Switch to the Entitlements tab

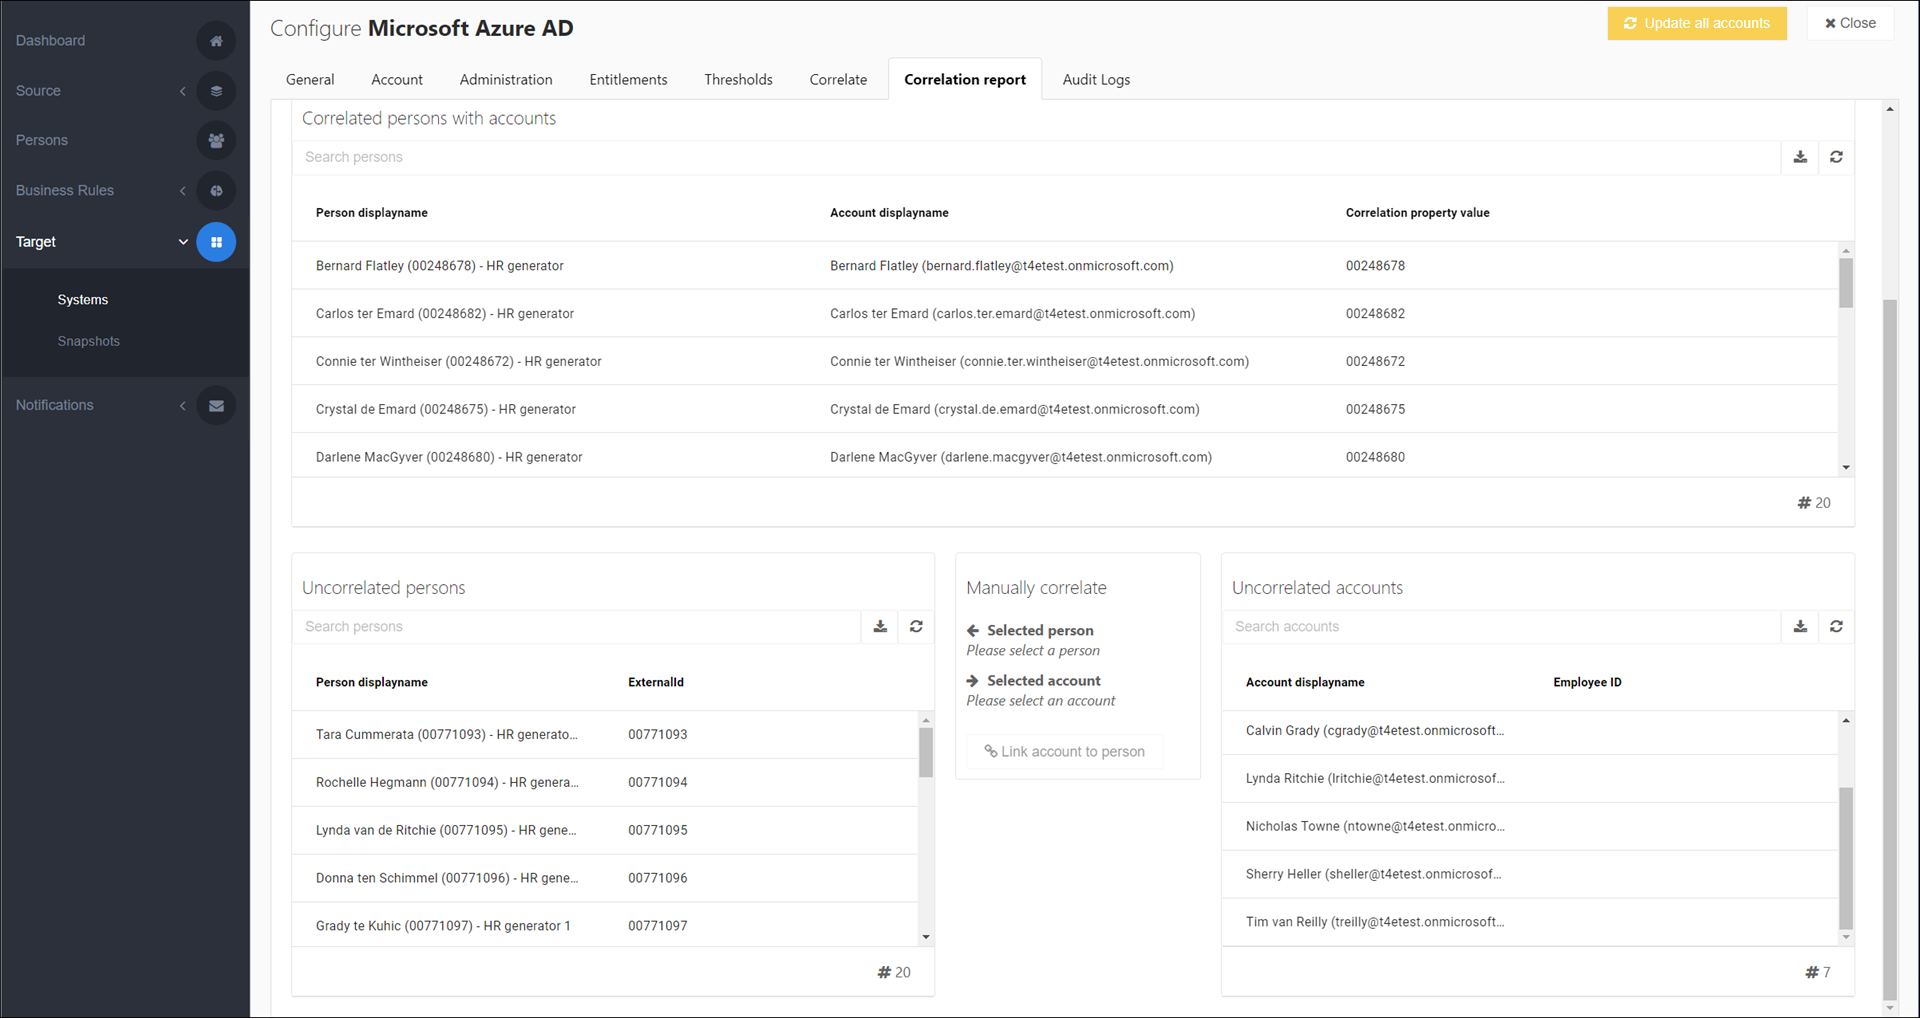(628, 80)
